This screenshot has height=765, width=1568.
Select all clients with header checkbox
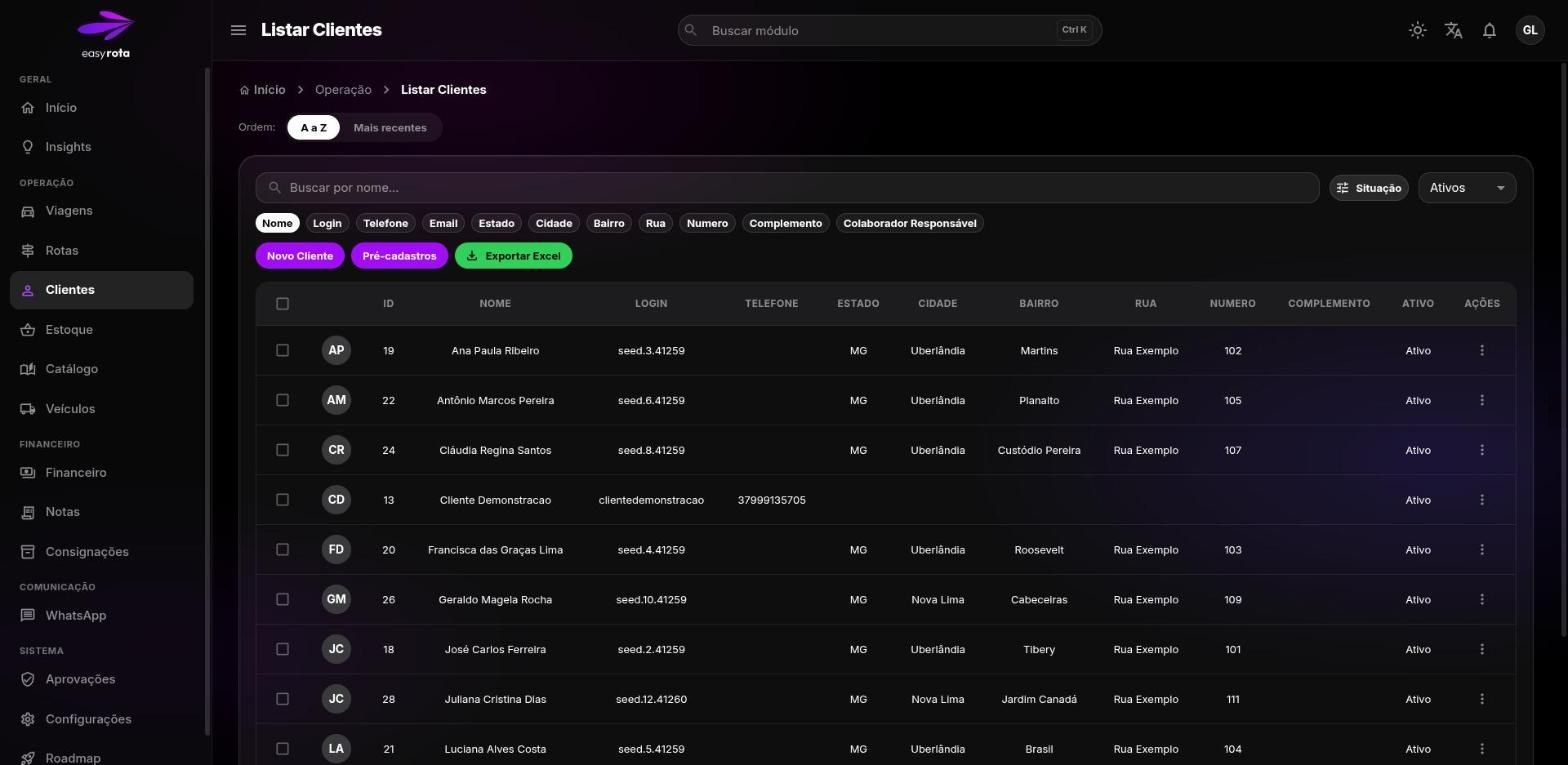click(x=282, y=303)
